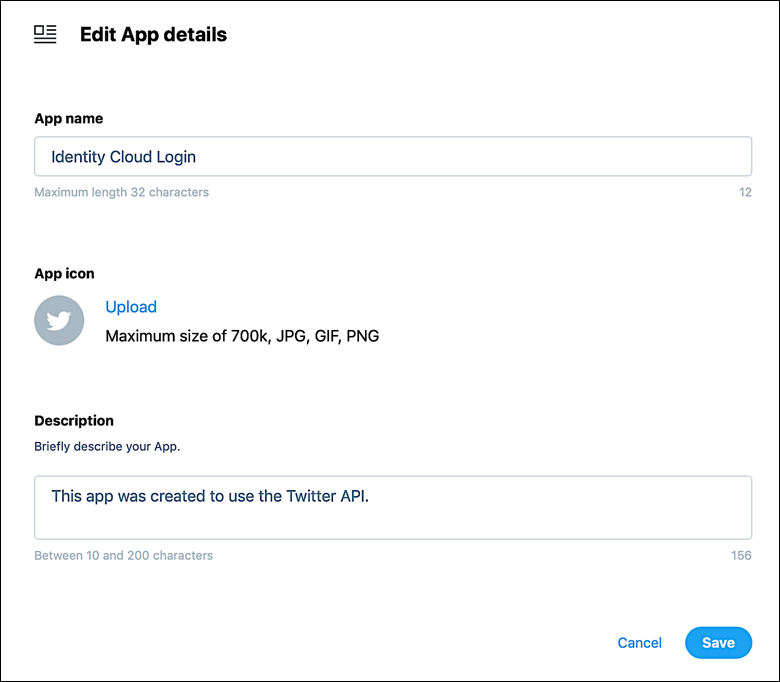Focus the App name input field
The height and width of the screenshot is (682, 780).
[392, 157]
